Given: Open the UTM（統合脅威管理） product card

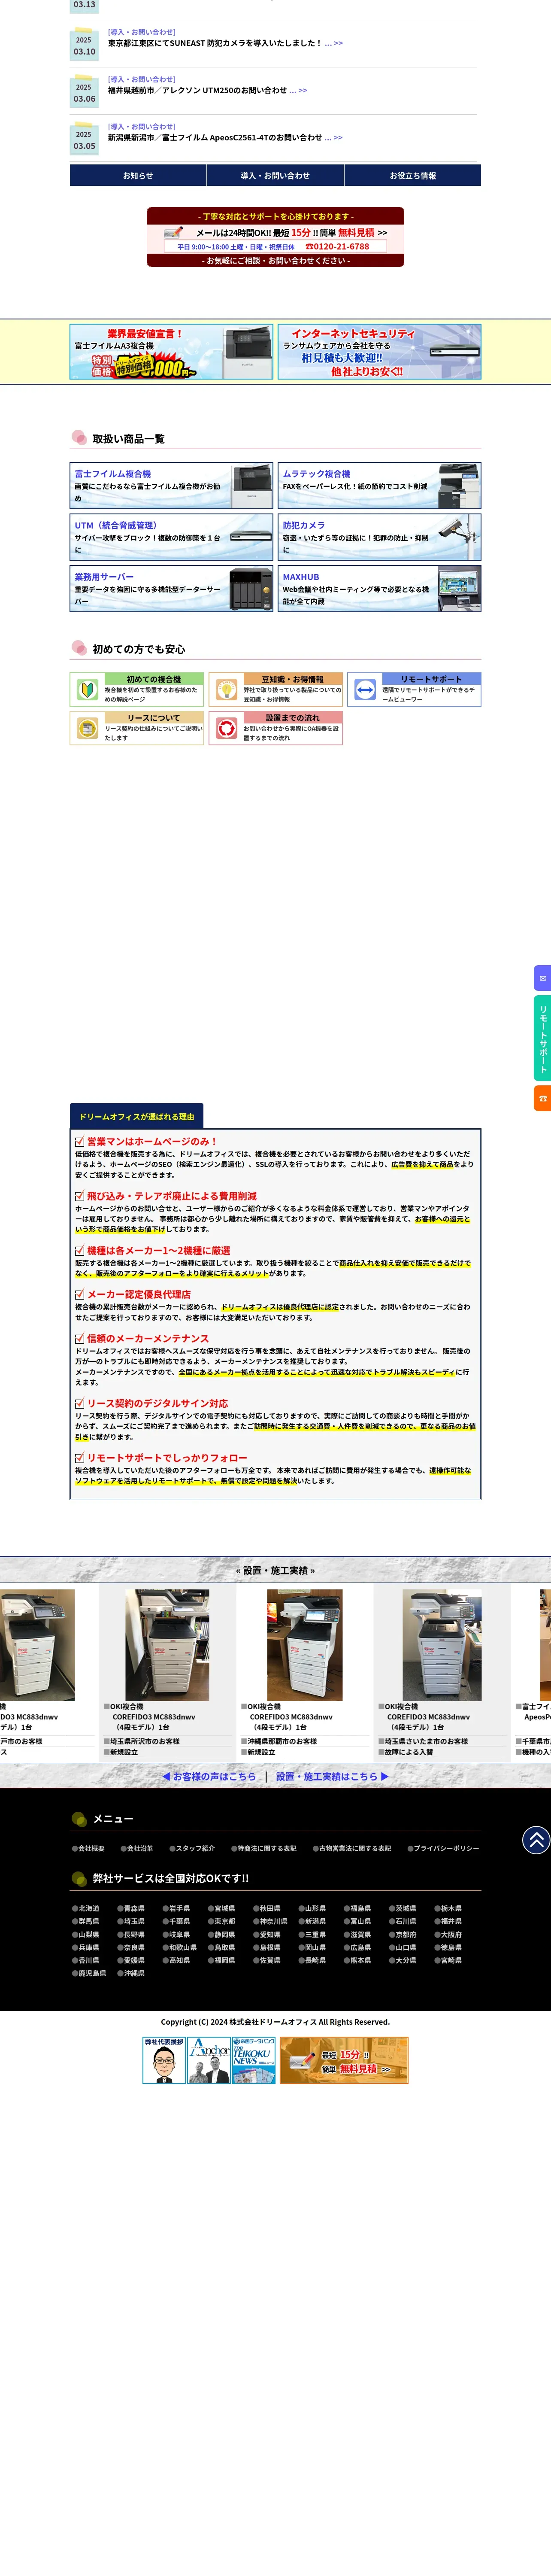Looking at the screenshot, I should point(171,537).
